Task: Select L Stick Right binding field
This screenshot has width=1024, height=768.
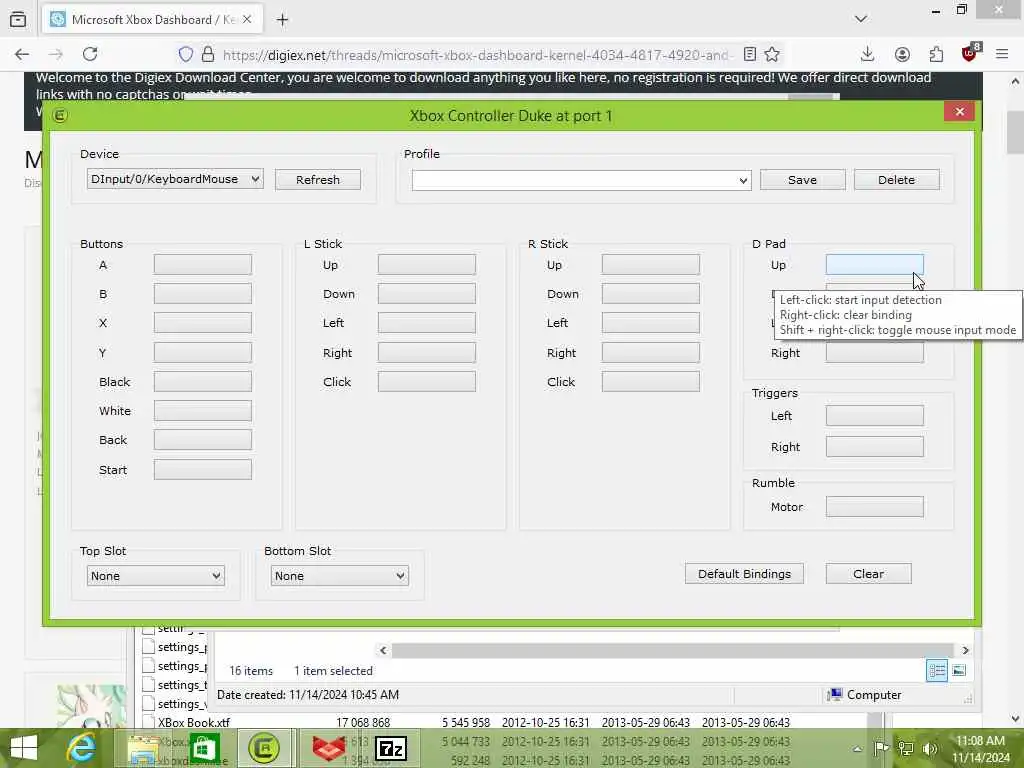Action: 426,353
